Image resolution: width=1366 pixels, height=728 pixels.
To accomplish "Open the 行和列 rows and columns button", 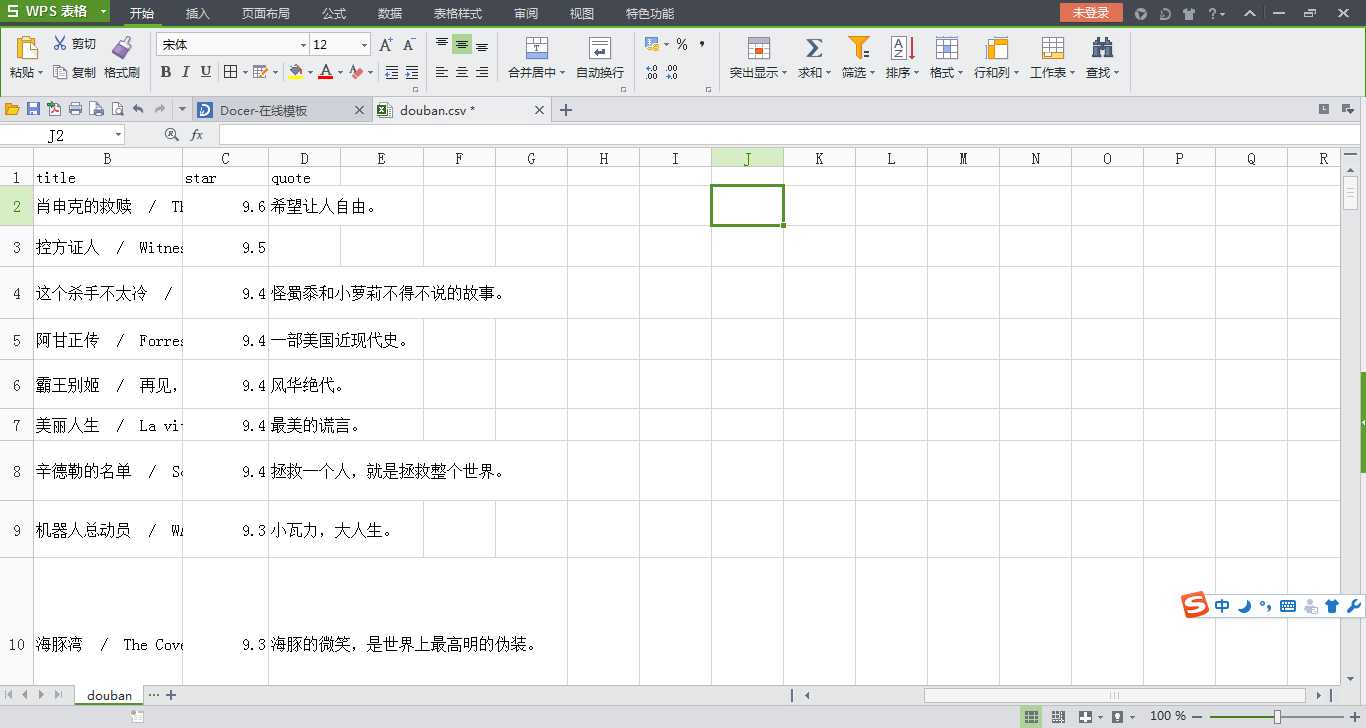I will tap(997, 58).
